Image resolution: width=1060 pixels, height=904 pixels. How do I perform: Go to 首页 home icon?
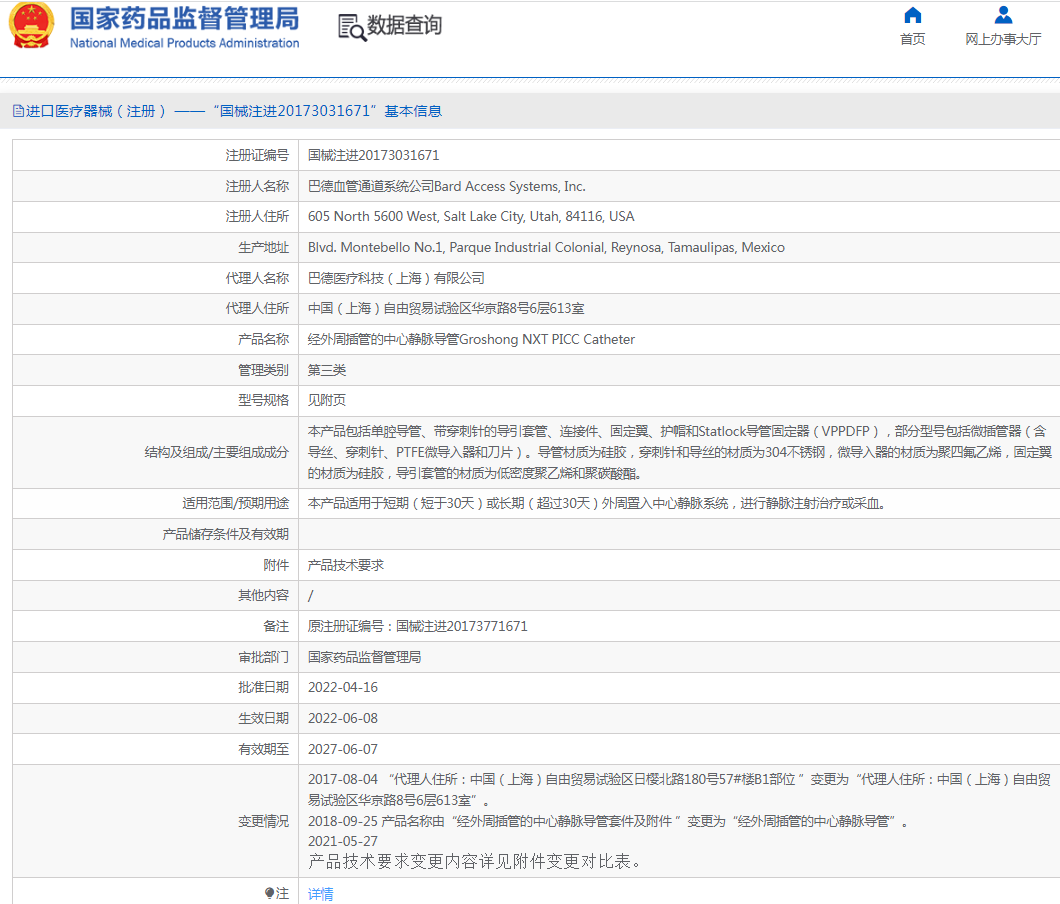point(913,15)
